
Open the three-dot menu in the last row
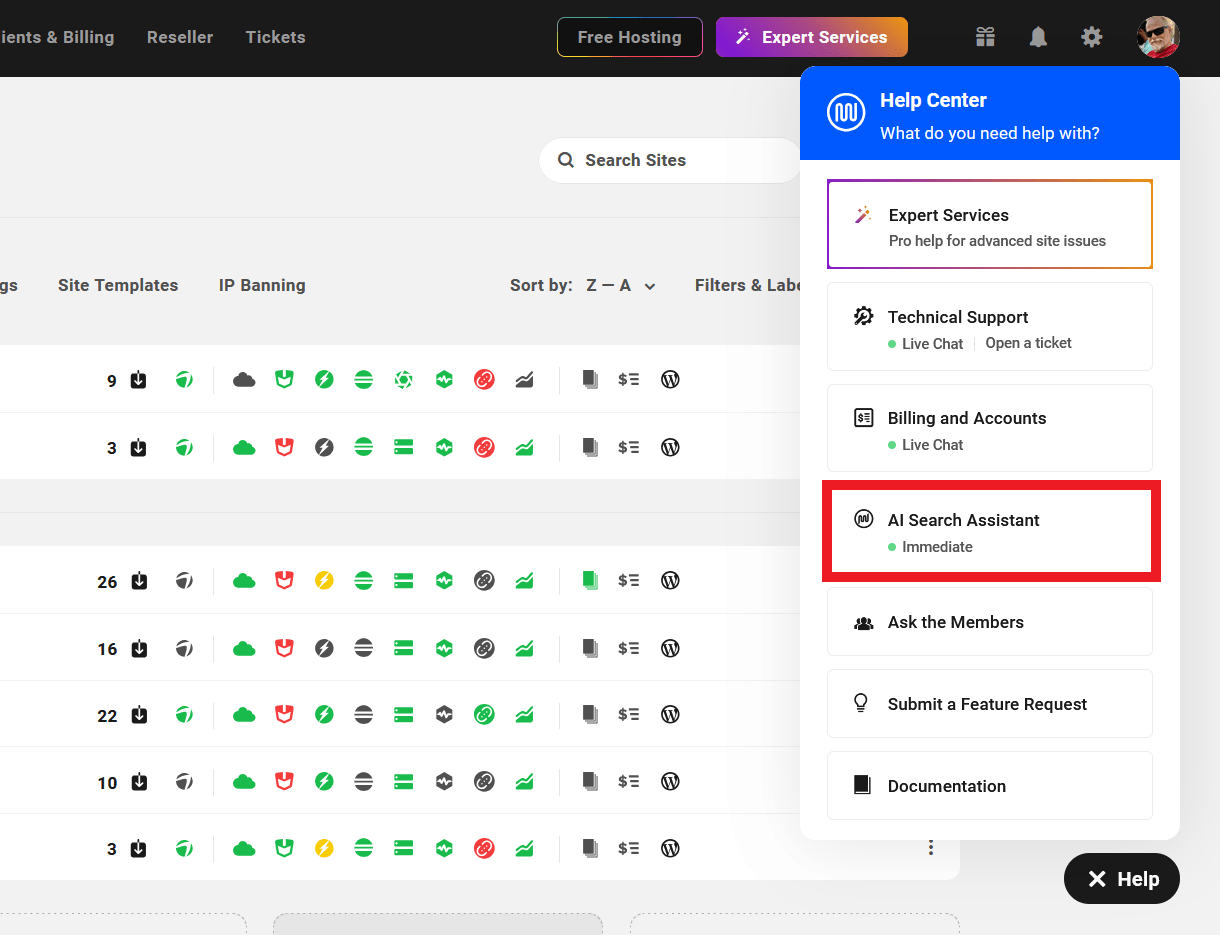931,848
